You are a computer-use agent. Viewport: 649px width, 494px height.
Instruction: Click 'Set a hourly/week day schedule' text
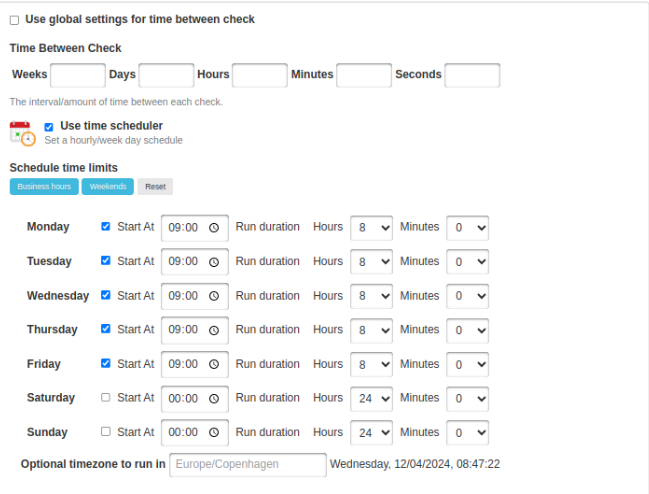113,140
